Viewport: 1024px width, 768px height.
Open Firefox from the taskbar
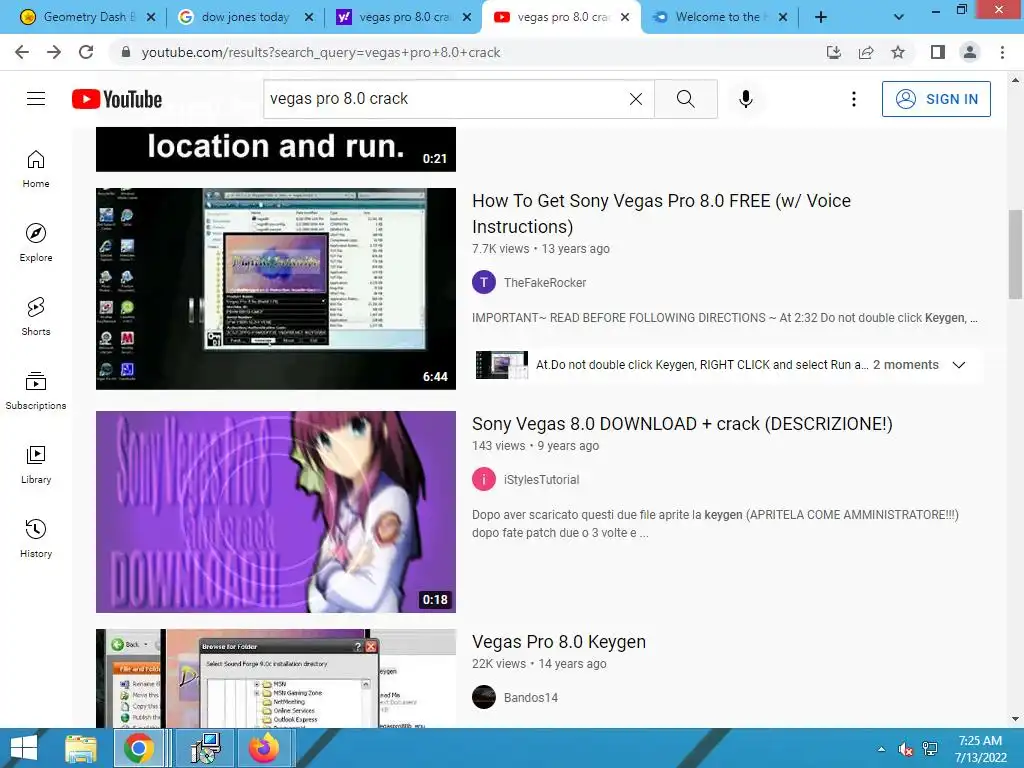pos(264,748)
